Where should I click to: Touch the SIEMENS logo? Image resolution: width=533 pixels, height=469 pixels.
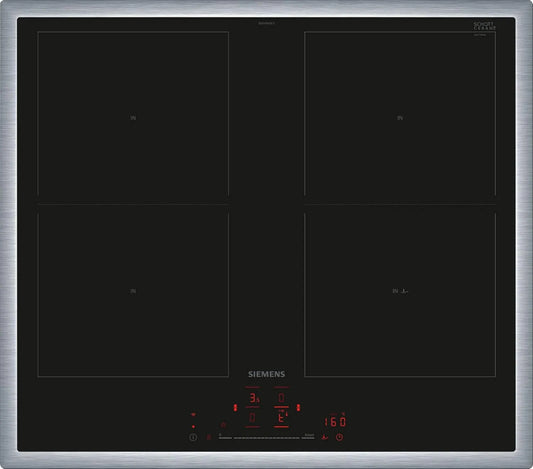point(266,374)
